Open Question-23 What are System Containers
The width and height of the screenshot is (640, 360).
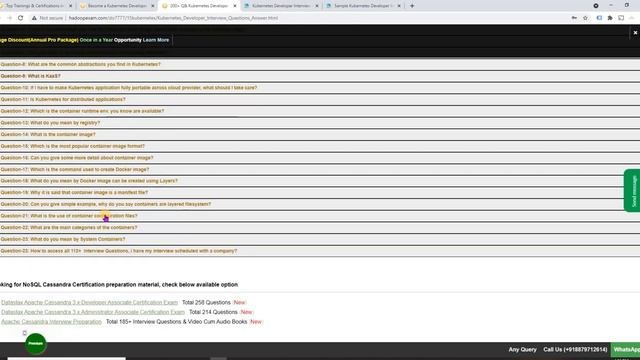pos(320,239)
